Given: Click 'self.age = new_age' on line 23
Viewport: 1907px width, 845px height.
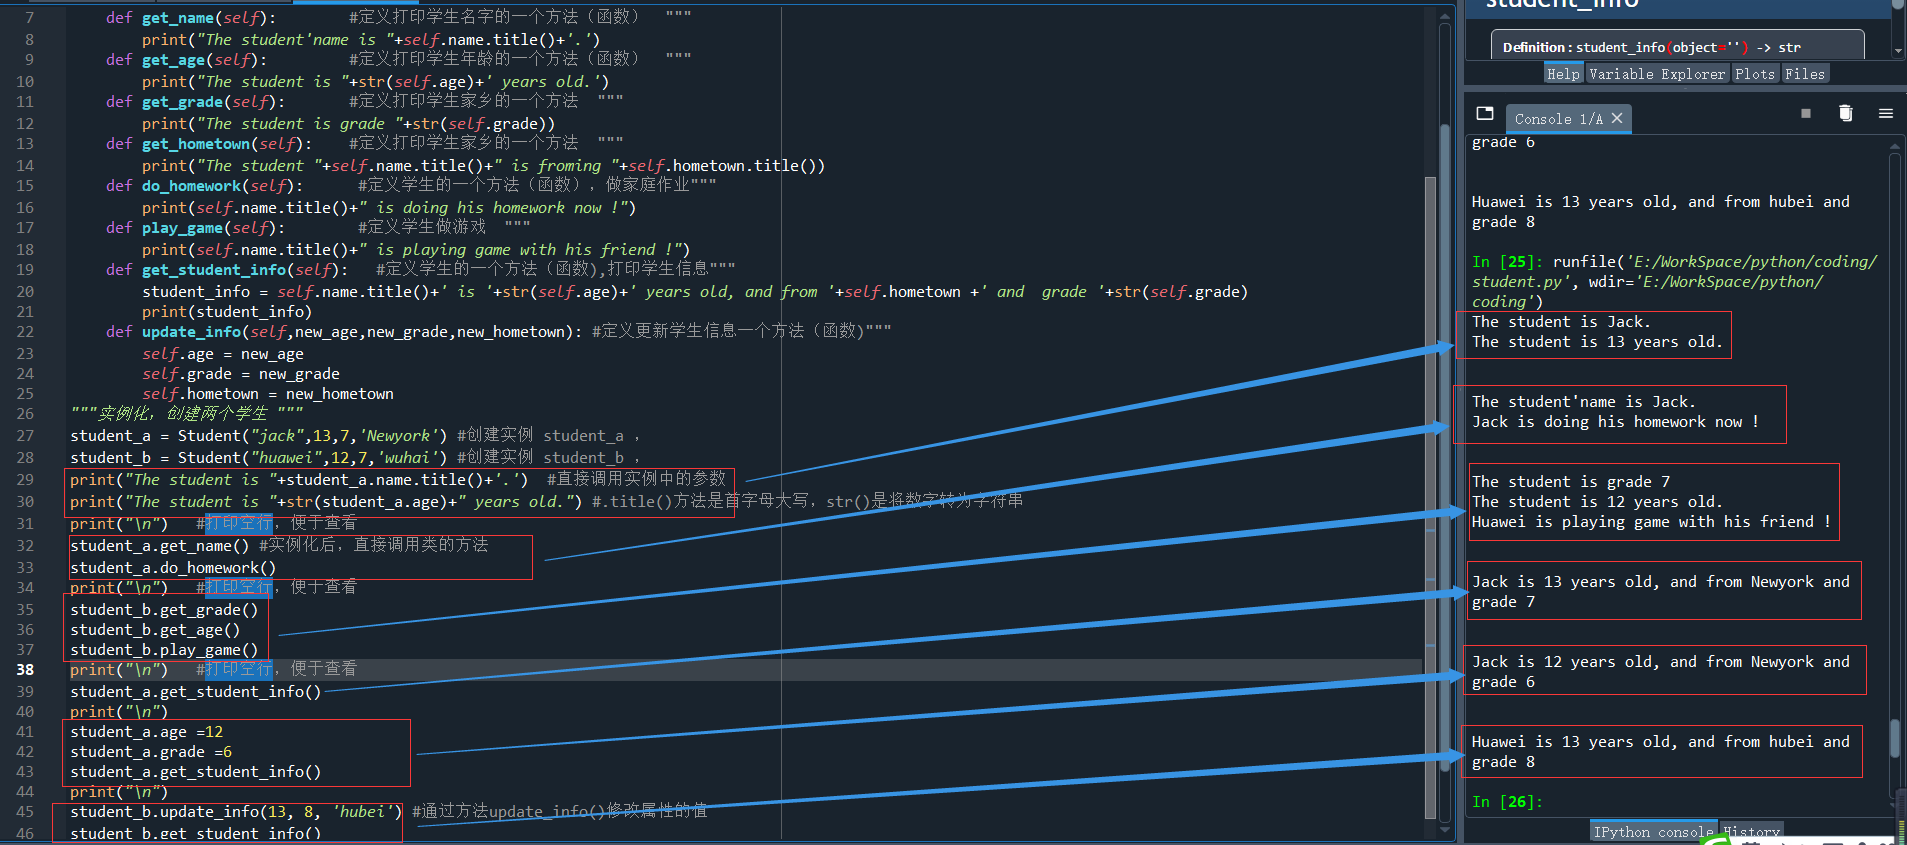Looking at the screenshot, I should [222, 354].
